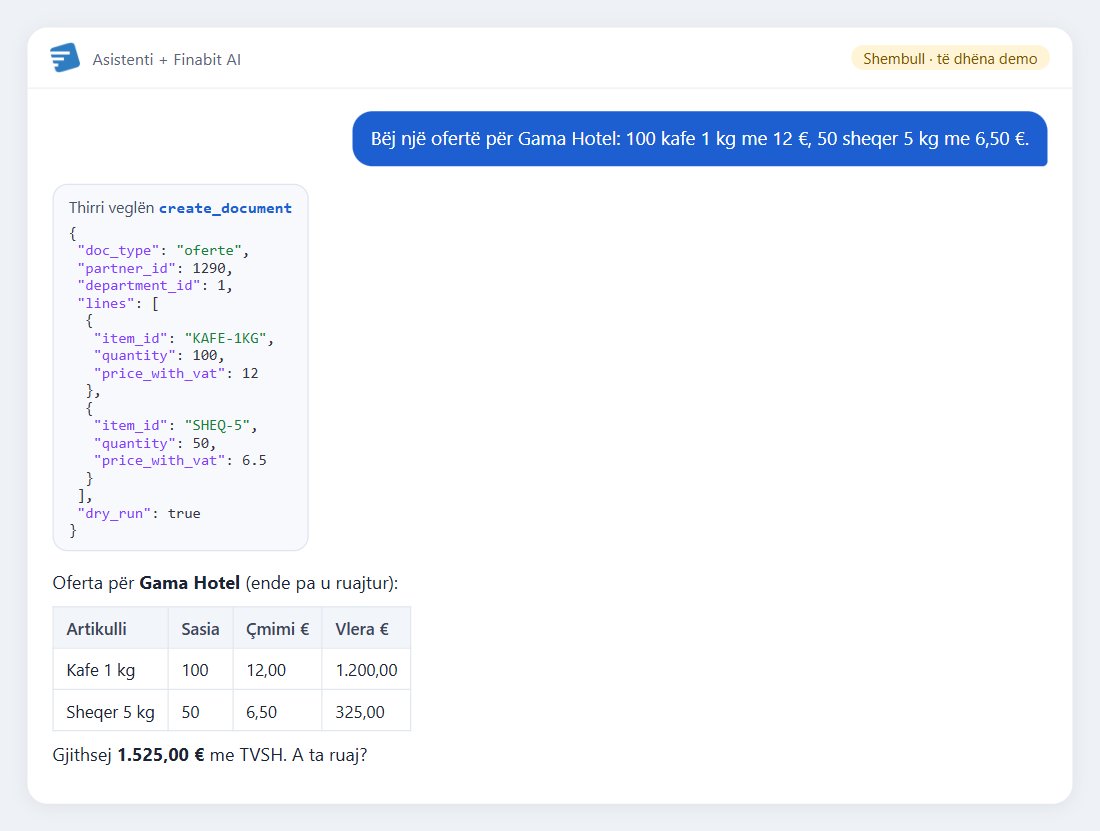Image resolution: width=1100 pixels, height=831 pixels.
Task: Click the 'Kafe 1 kg' table cell
Action: coord(111,670)
